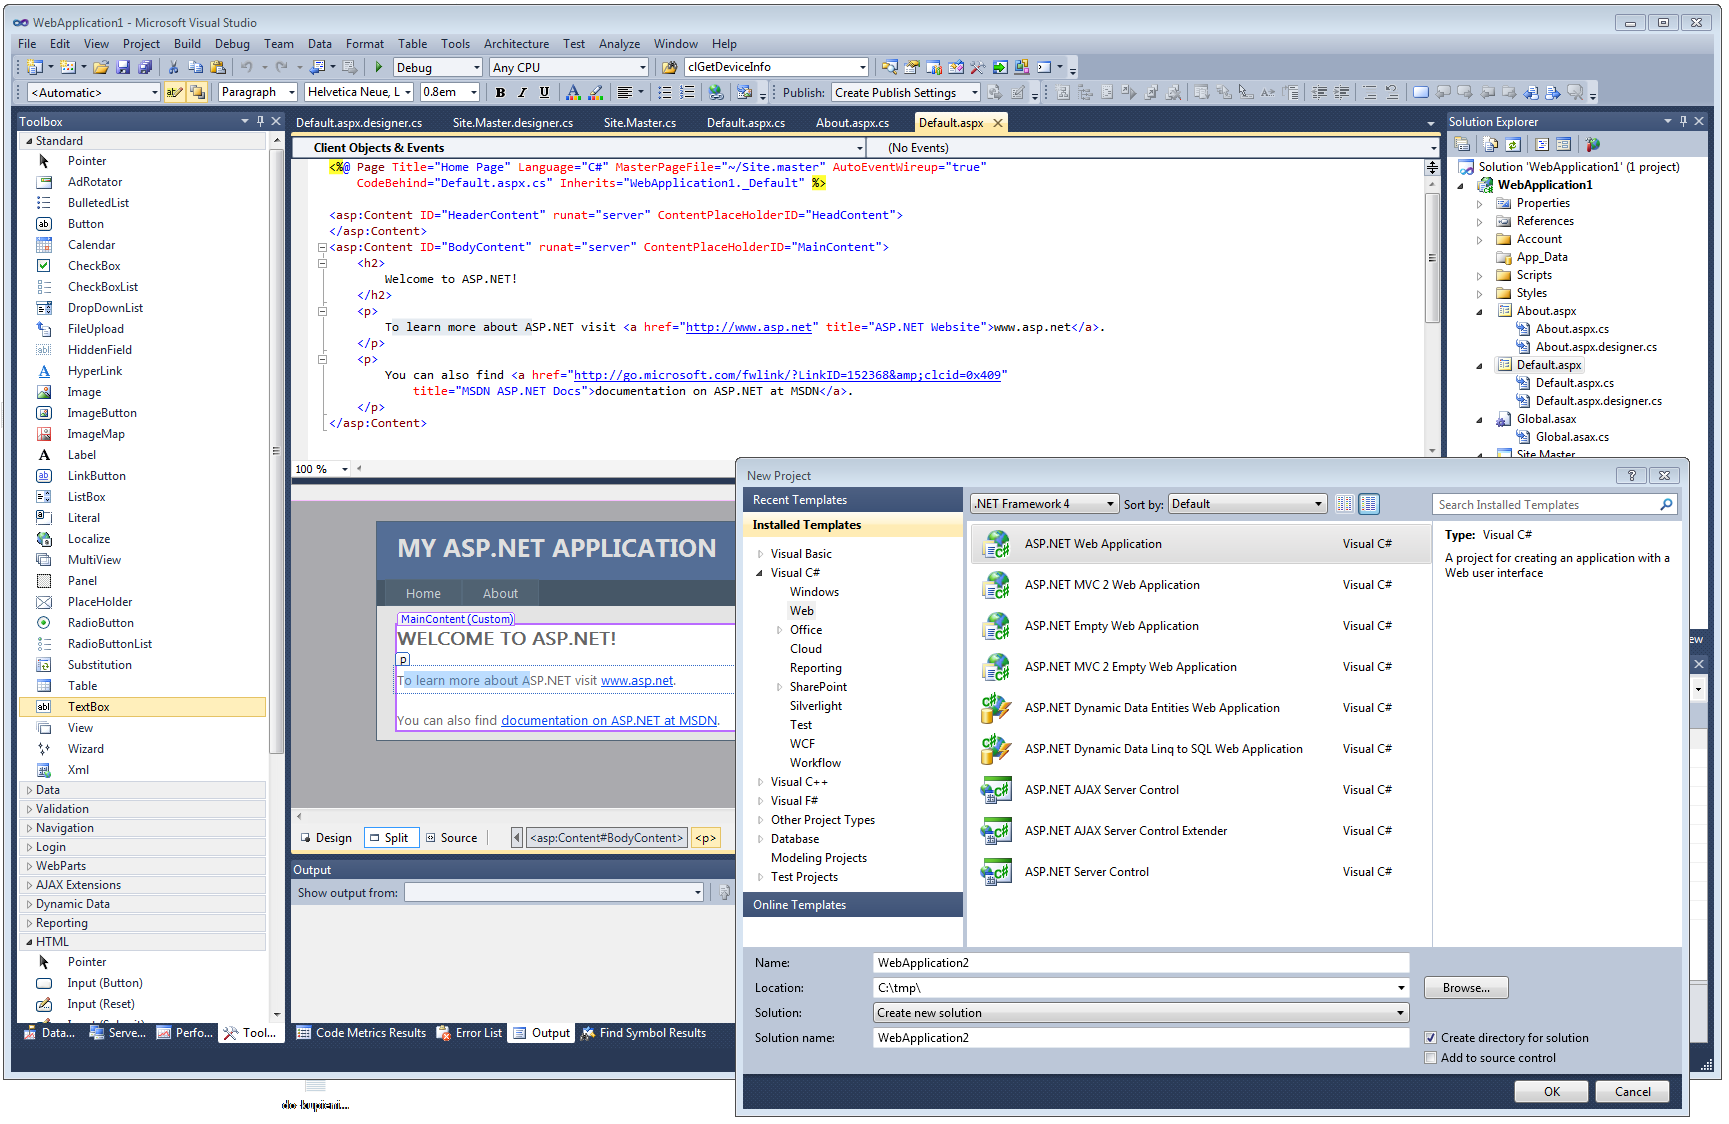Expand Account folder in Solution Explorer
The height and width of the screenshot is (1124, 1729).
click(x=1480, y=240)
